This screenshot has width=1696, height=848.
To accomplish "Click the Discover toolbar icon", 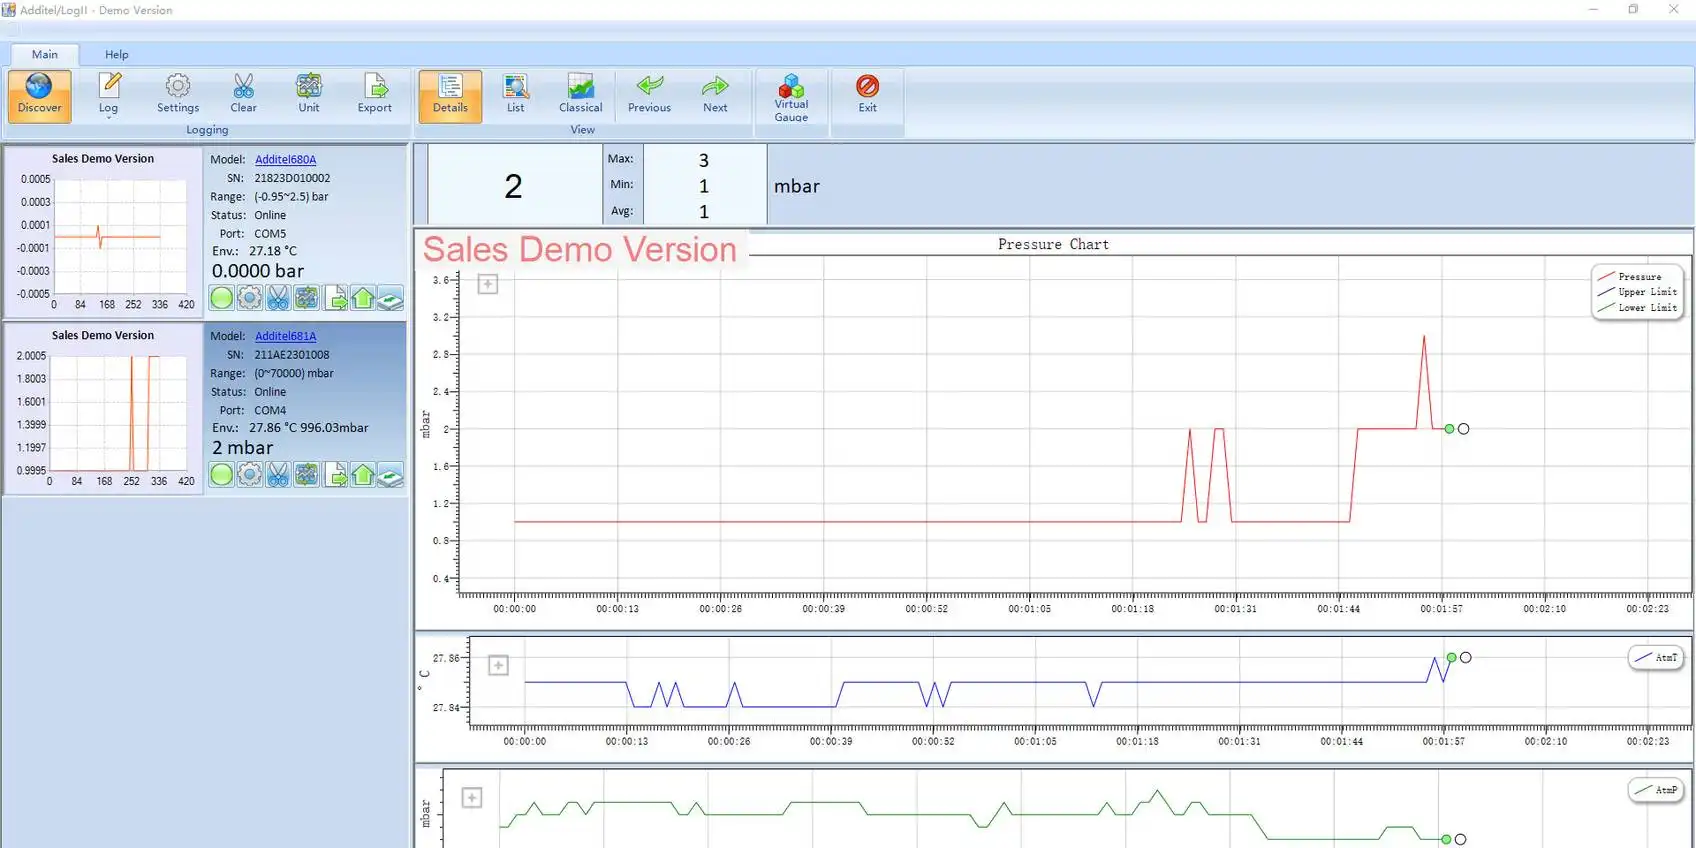I will pyautogui.click(x=39, y=95).
